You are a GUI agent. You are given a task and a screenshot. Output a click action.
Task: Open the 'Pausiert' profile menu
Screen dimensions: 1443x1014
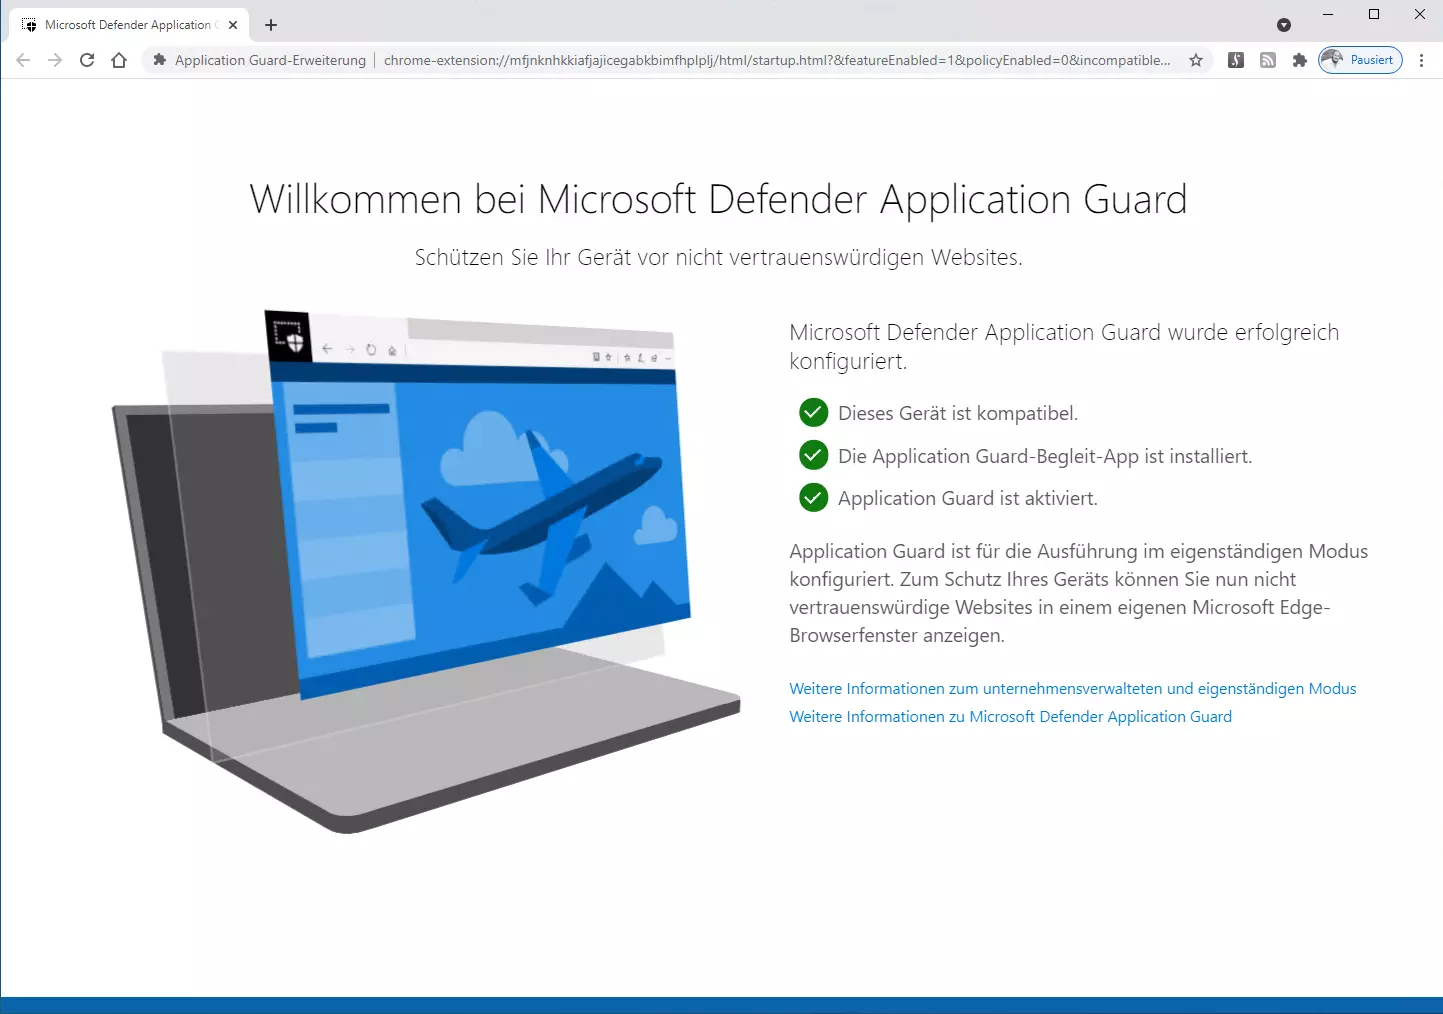[1360, 60]
